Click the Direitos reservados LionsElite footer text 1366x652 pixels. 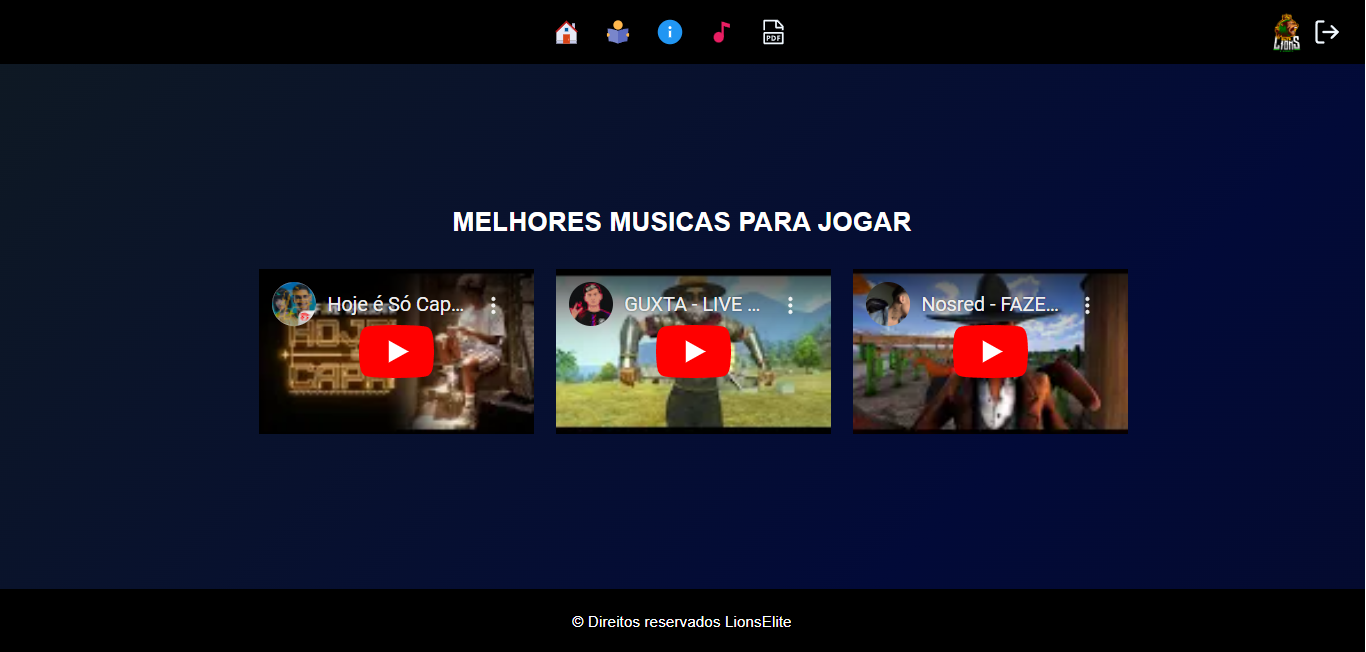pos(682,621)
